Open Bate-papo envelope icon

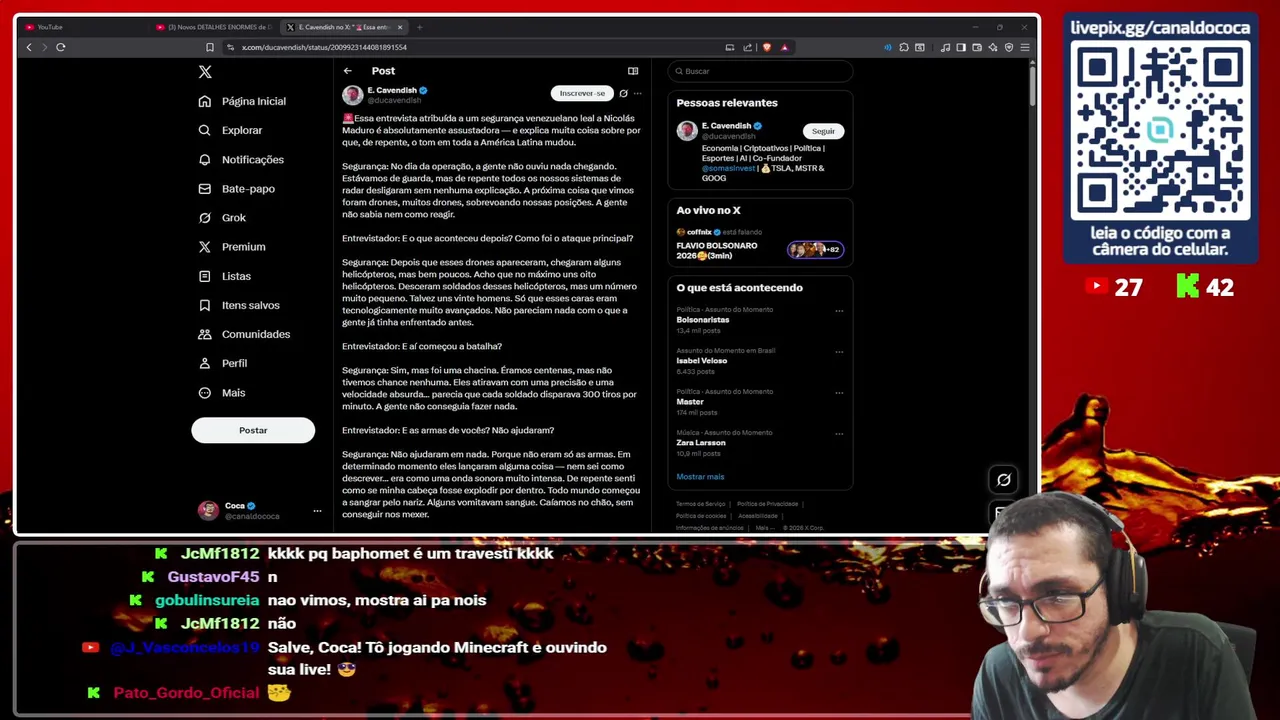(x=205, y=188)
